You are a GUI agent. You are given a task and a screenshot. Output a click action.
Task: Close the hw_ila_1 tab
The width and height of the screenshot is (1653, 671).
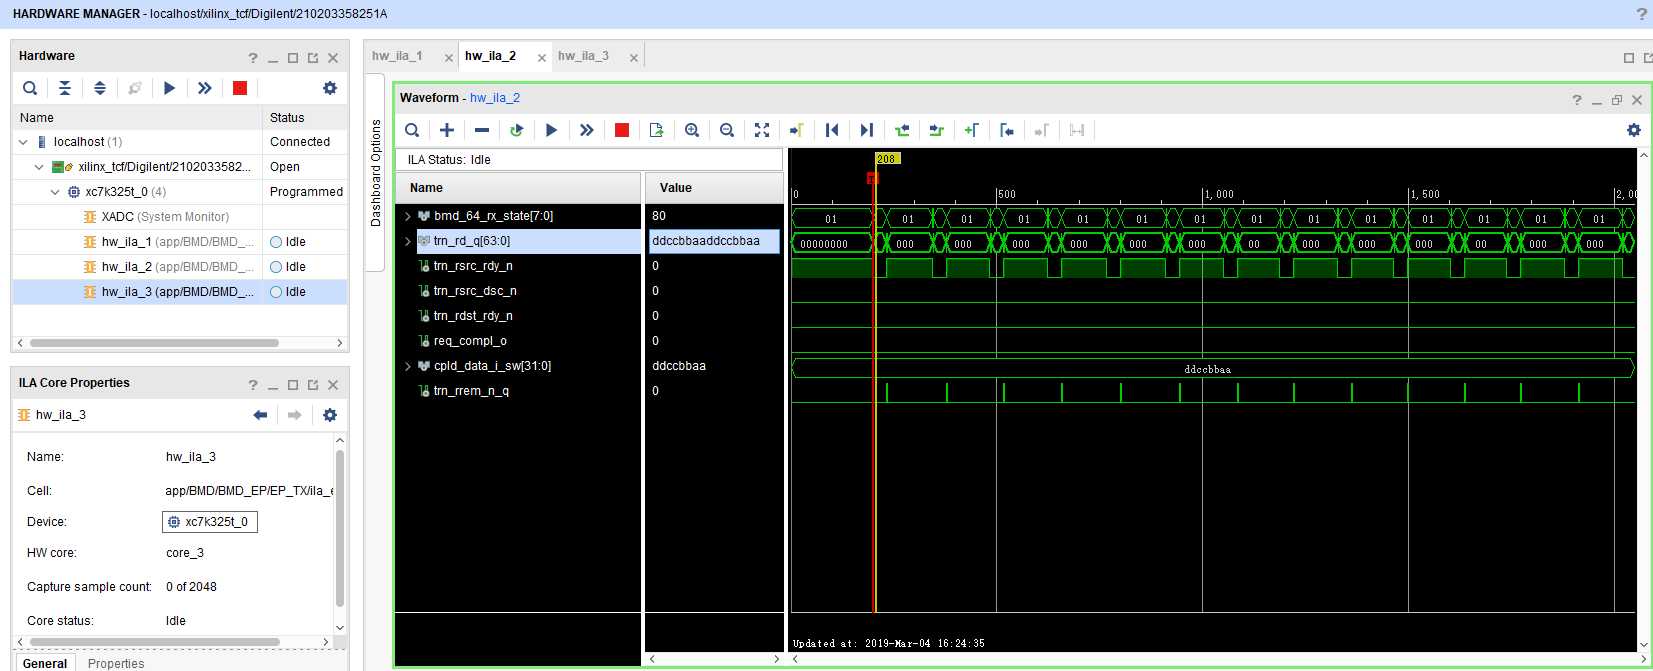pos(449,58)
